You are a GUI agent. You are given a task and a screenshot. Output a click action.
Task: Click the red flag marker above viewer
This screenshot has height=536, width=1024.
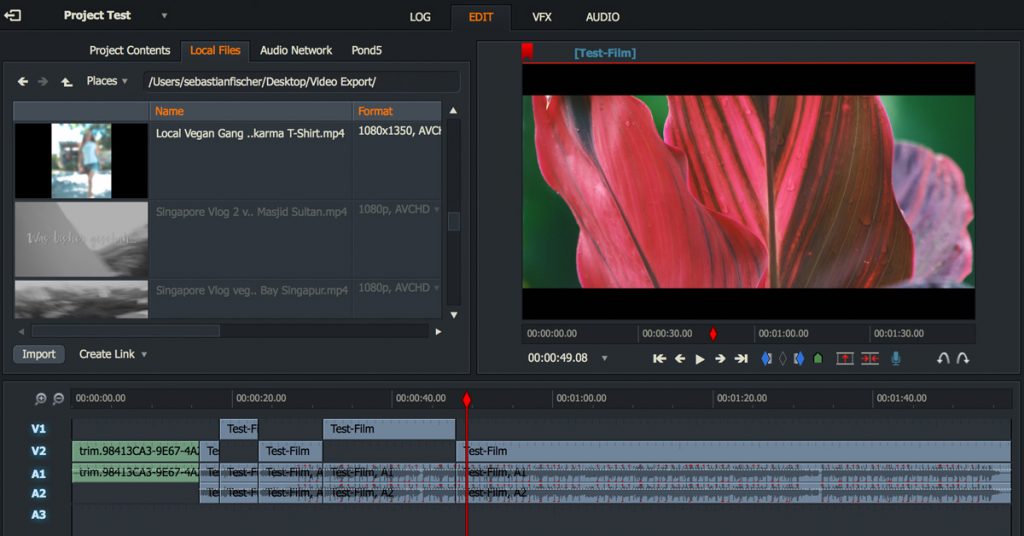527,51
